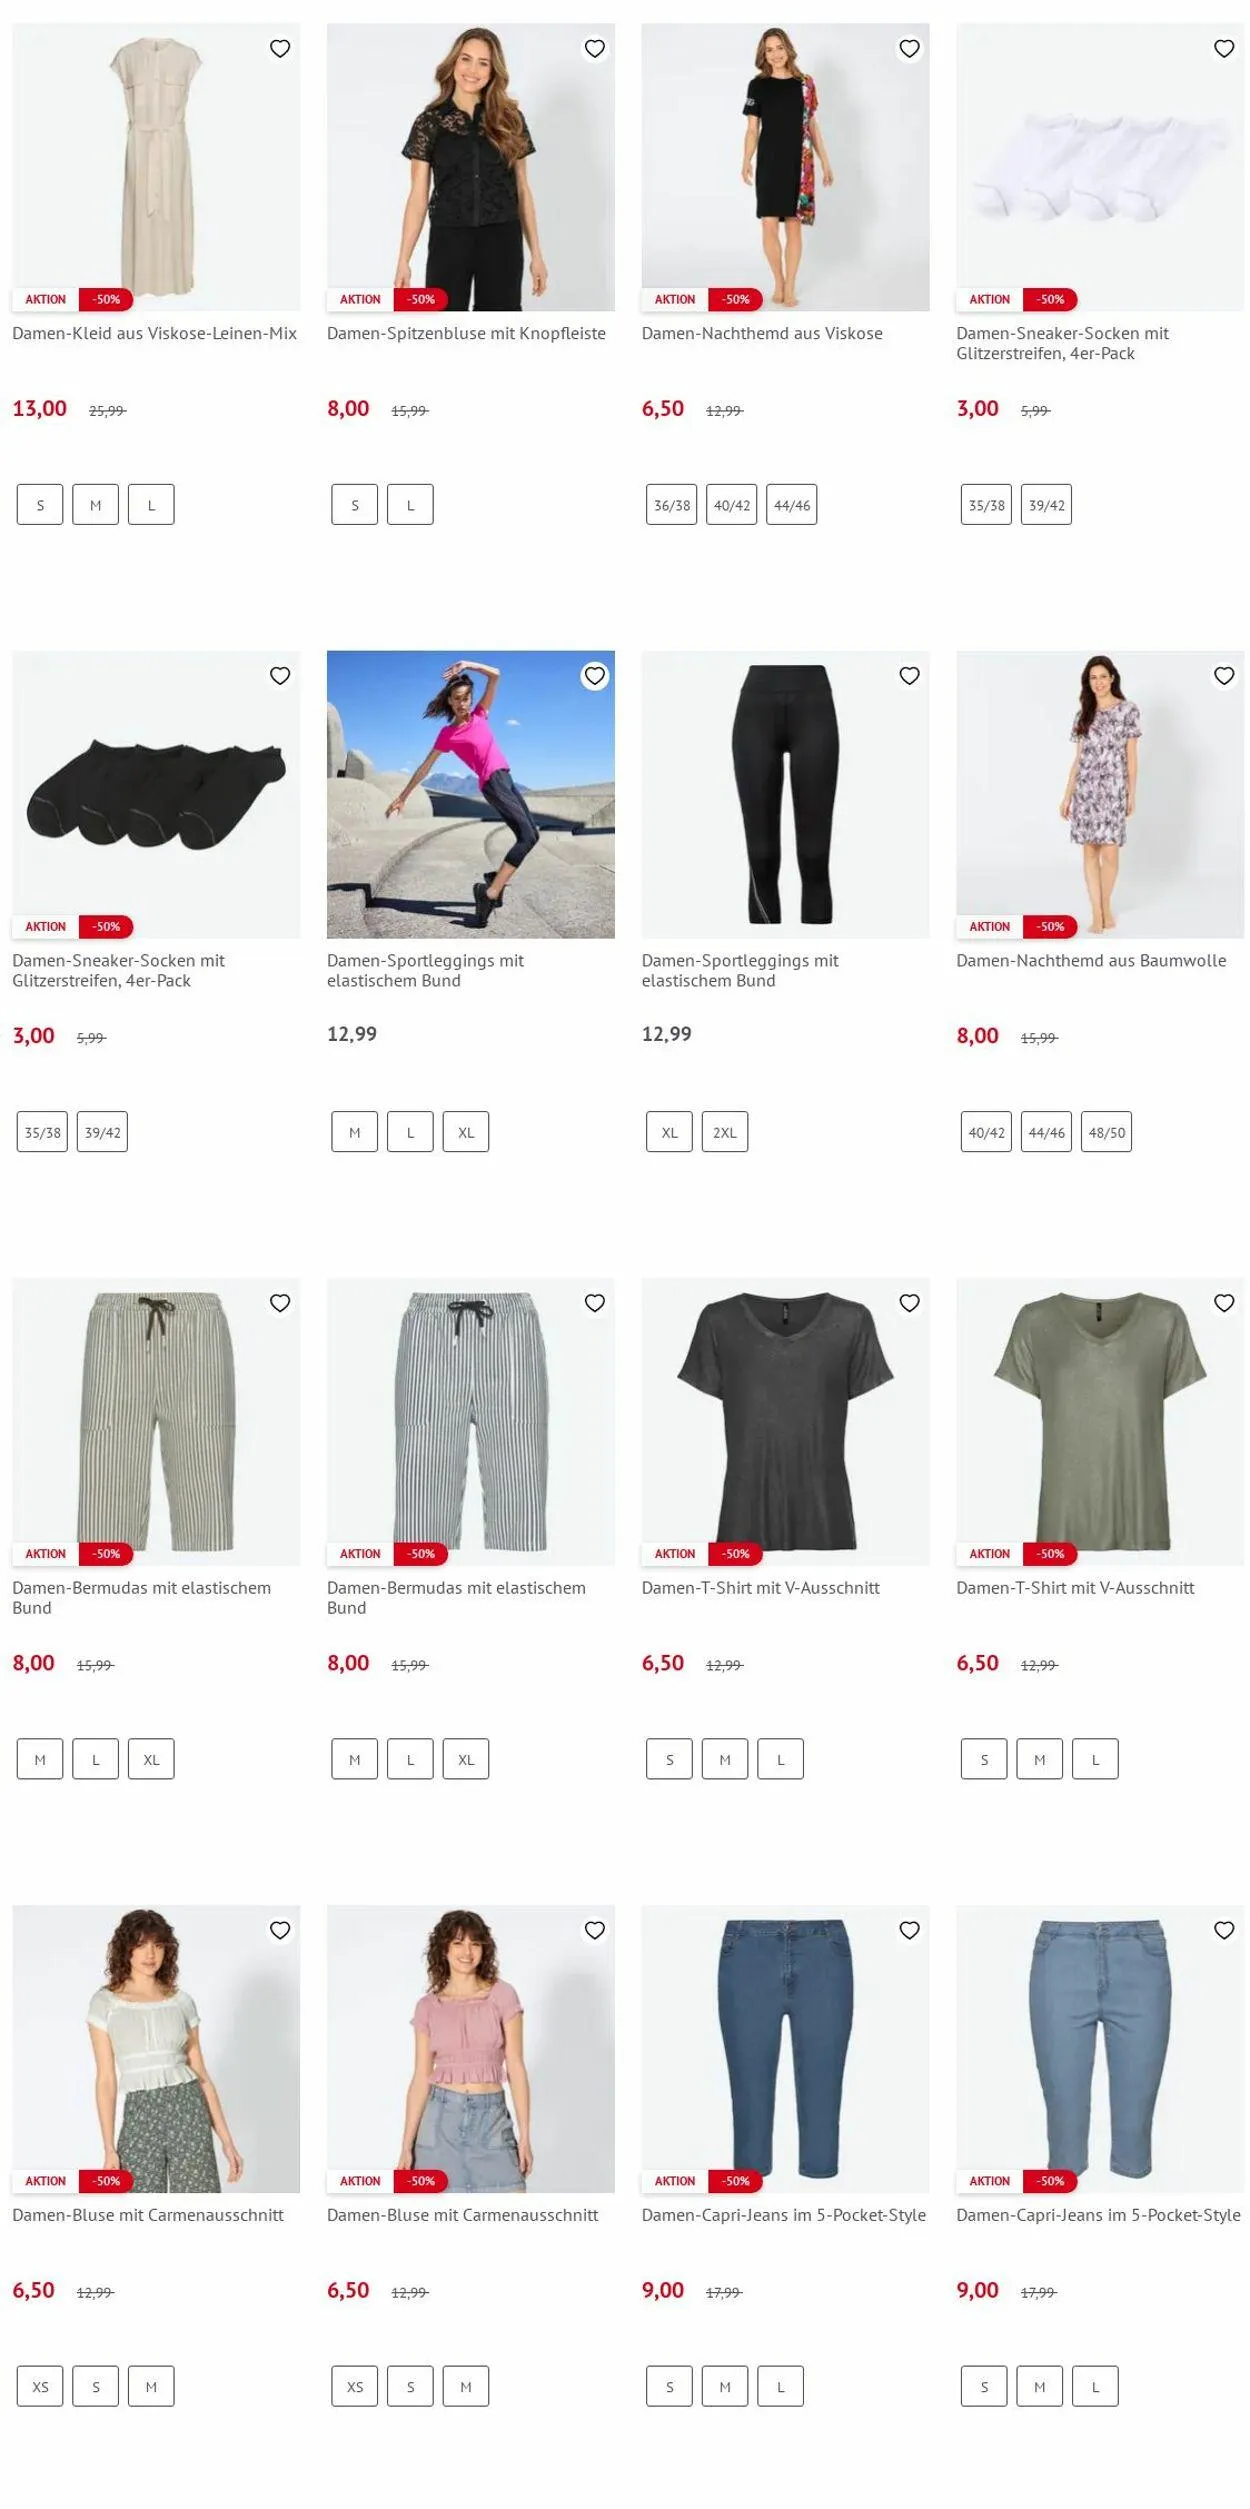Screen dimensions: 1250x2509
Task: Wishlist the olive green V-Ausschnitt T-Shirt
Action: pos(1224,1303)
